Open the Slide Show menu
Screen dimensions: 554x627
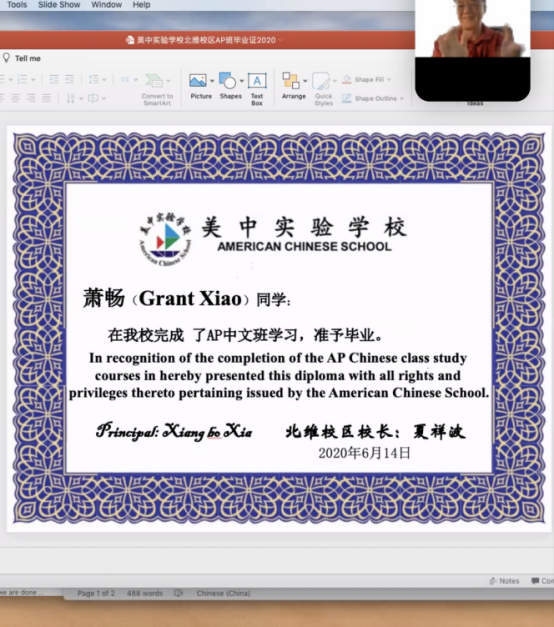click(x=59, y=5)
